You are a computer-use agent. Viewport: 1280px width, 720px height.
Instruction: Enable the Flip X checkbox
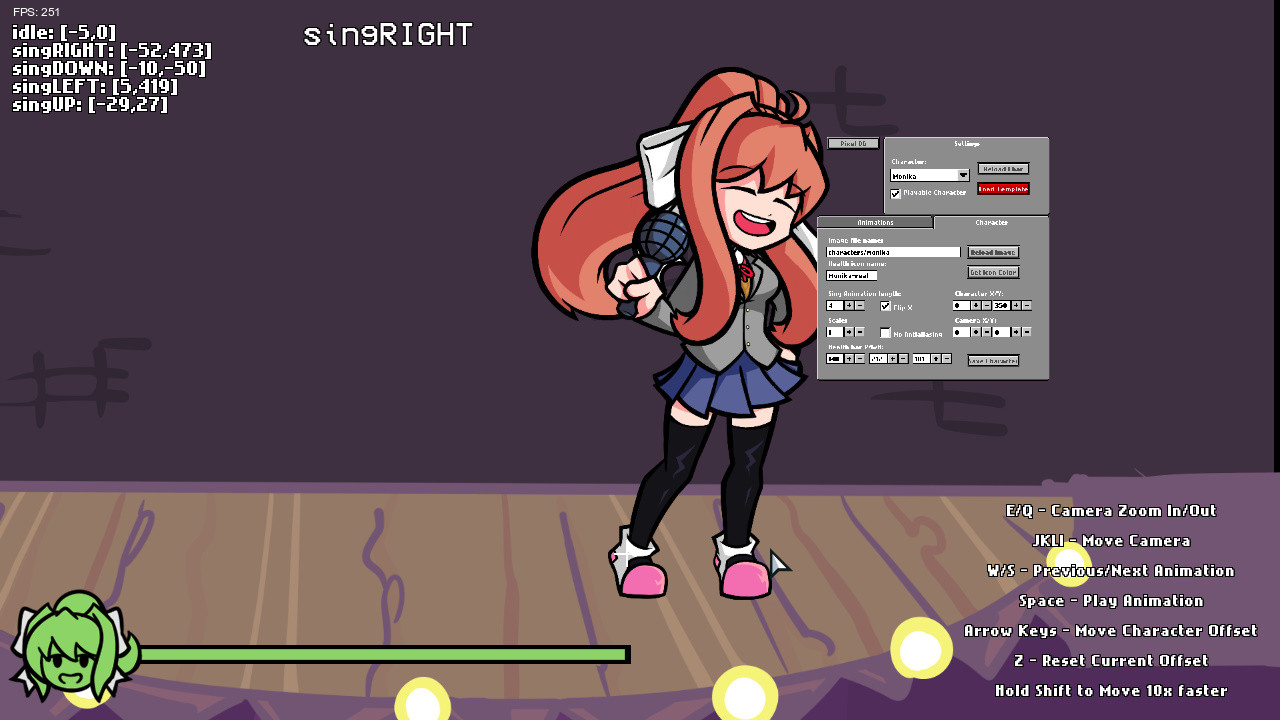pyautogui.click(x=884, y=306)
